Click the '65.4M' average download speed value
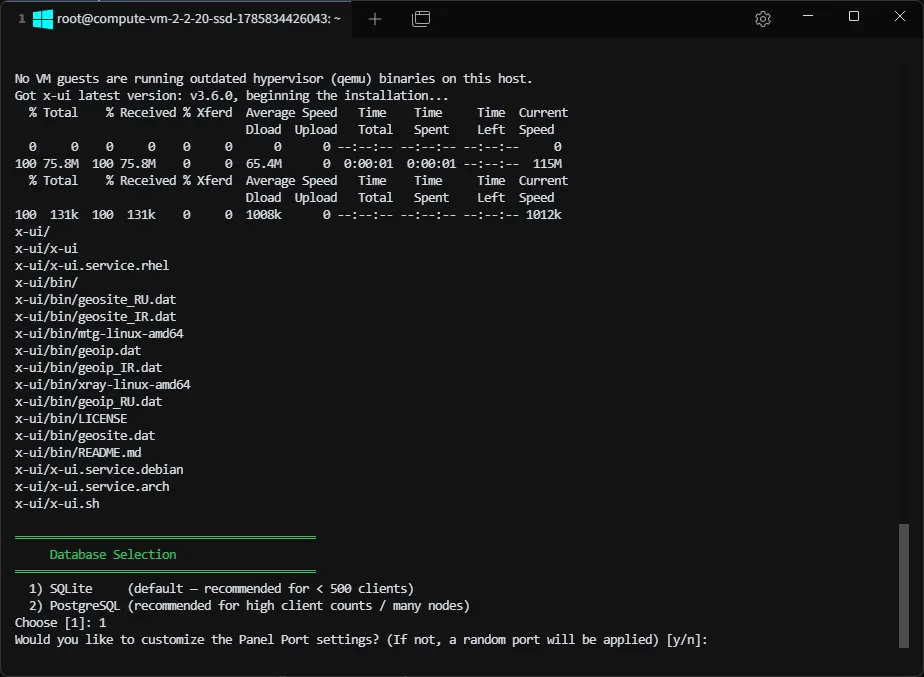 (263, 164)
